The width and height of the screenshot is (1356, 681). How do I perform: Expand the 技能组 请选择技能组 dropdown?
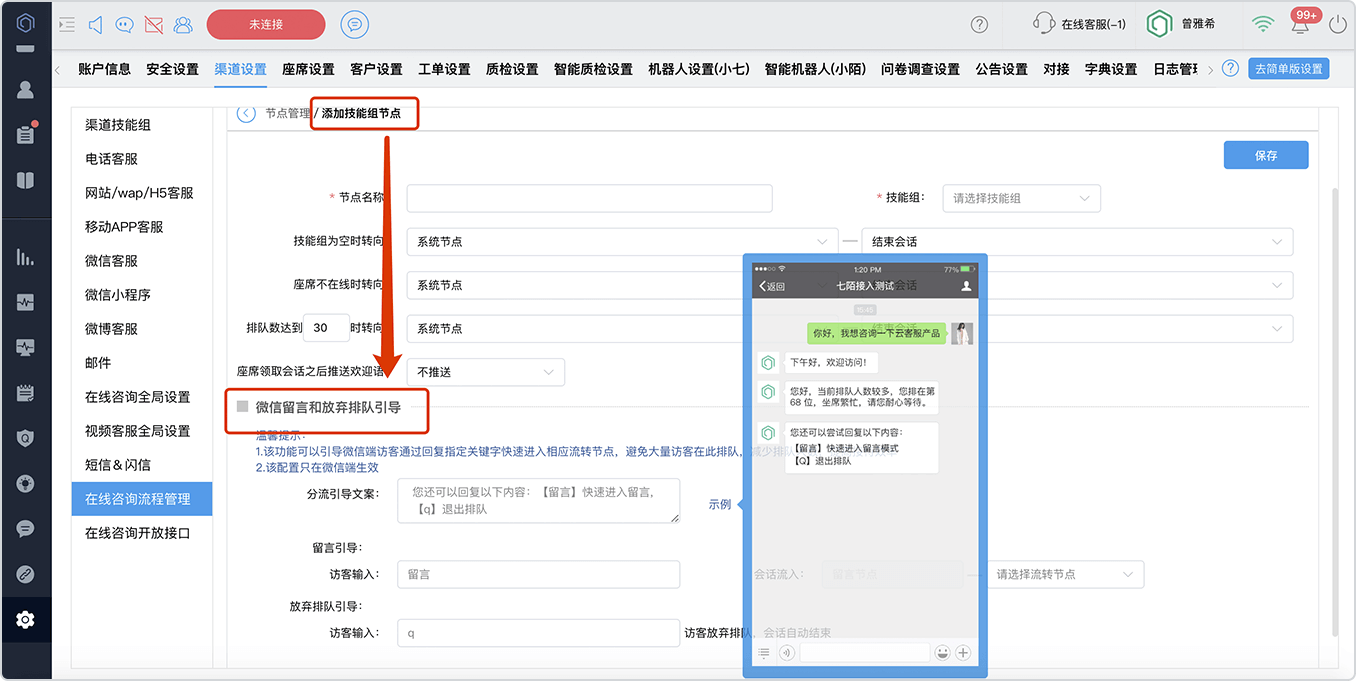[x=1021, y=198]
